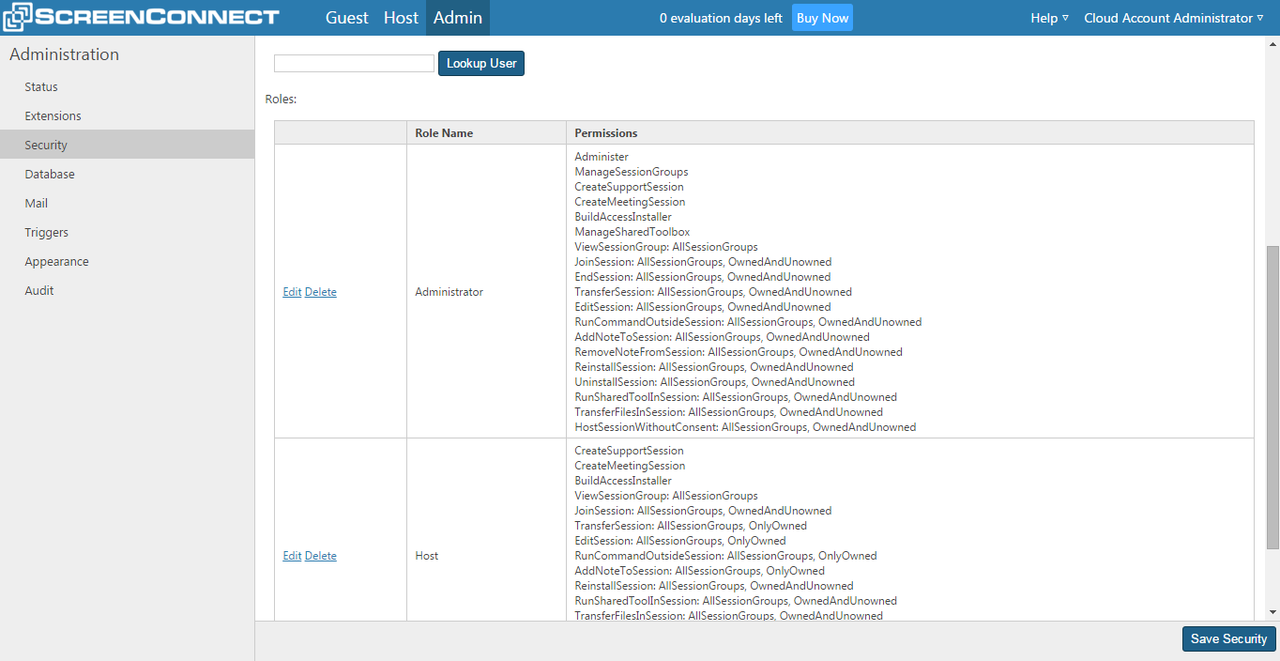Open the Audit page

tap(39, 290)
